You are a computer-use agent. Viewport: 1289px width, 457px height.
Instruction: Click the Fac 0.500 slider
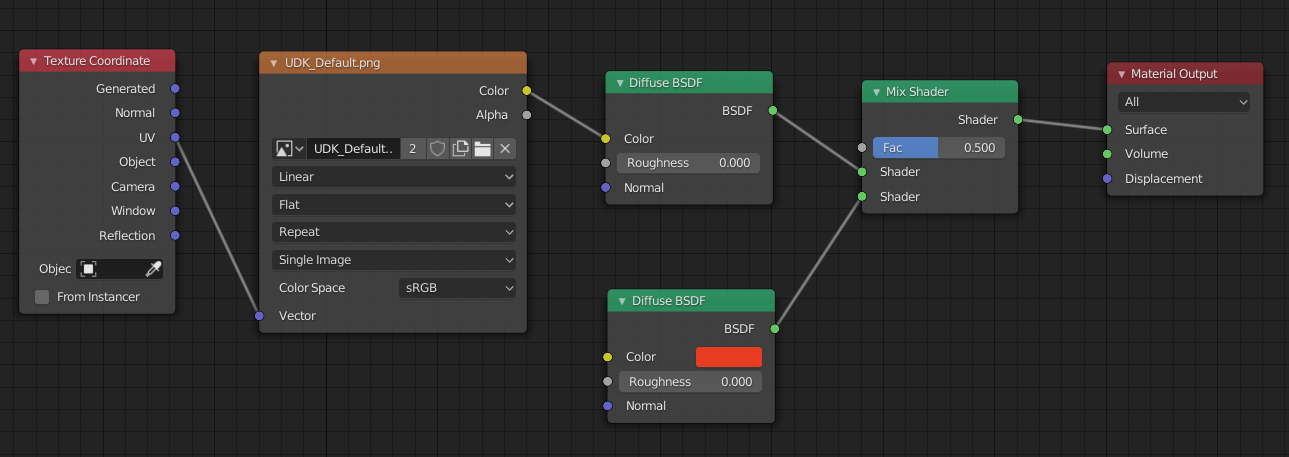tap(939, 148)
